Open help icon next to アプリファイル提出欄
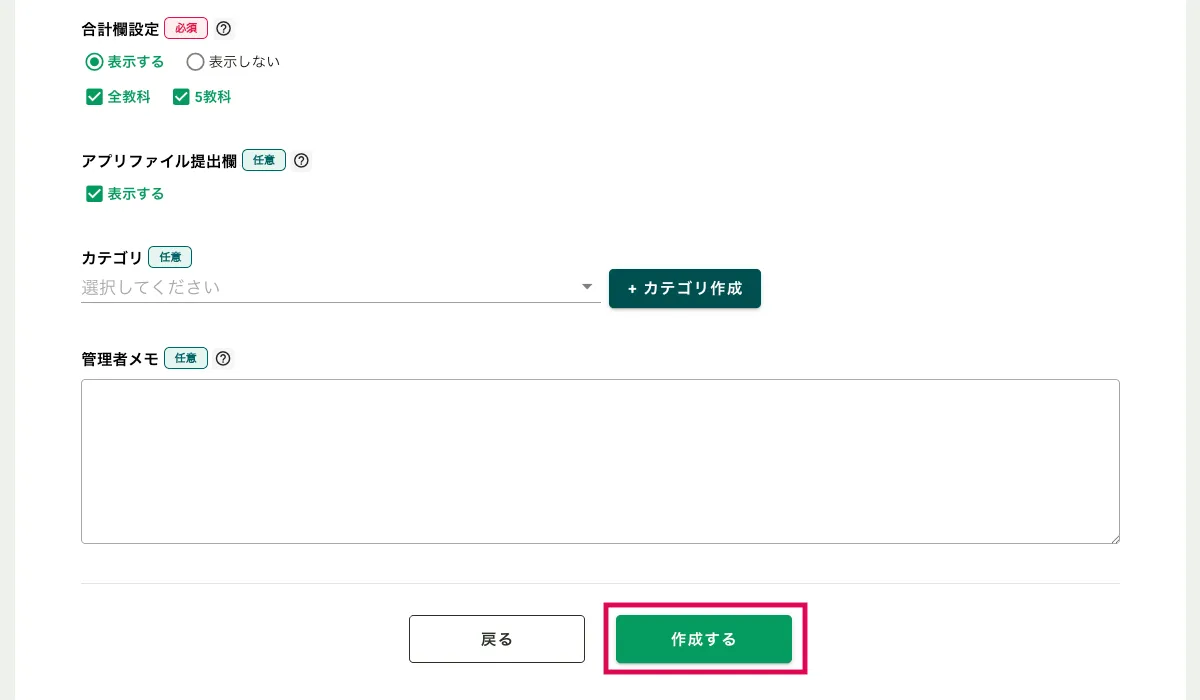Image resolution: width=1200 pixels, height=700 pixels. tap(301, 160)
